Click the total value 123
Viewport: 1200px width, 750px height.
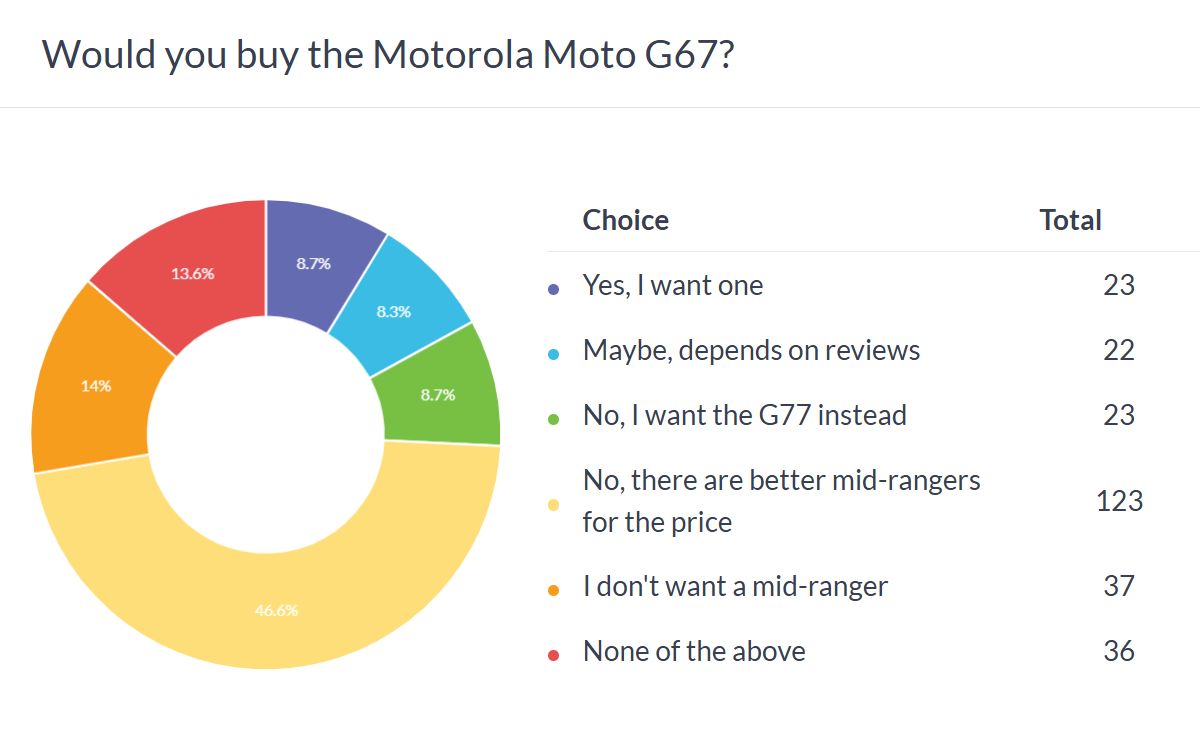[x=1119, y=500]
